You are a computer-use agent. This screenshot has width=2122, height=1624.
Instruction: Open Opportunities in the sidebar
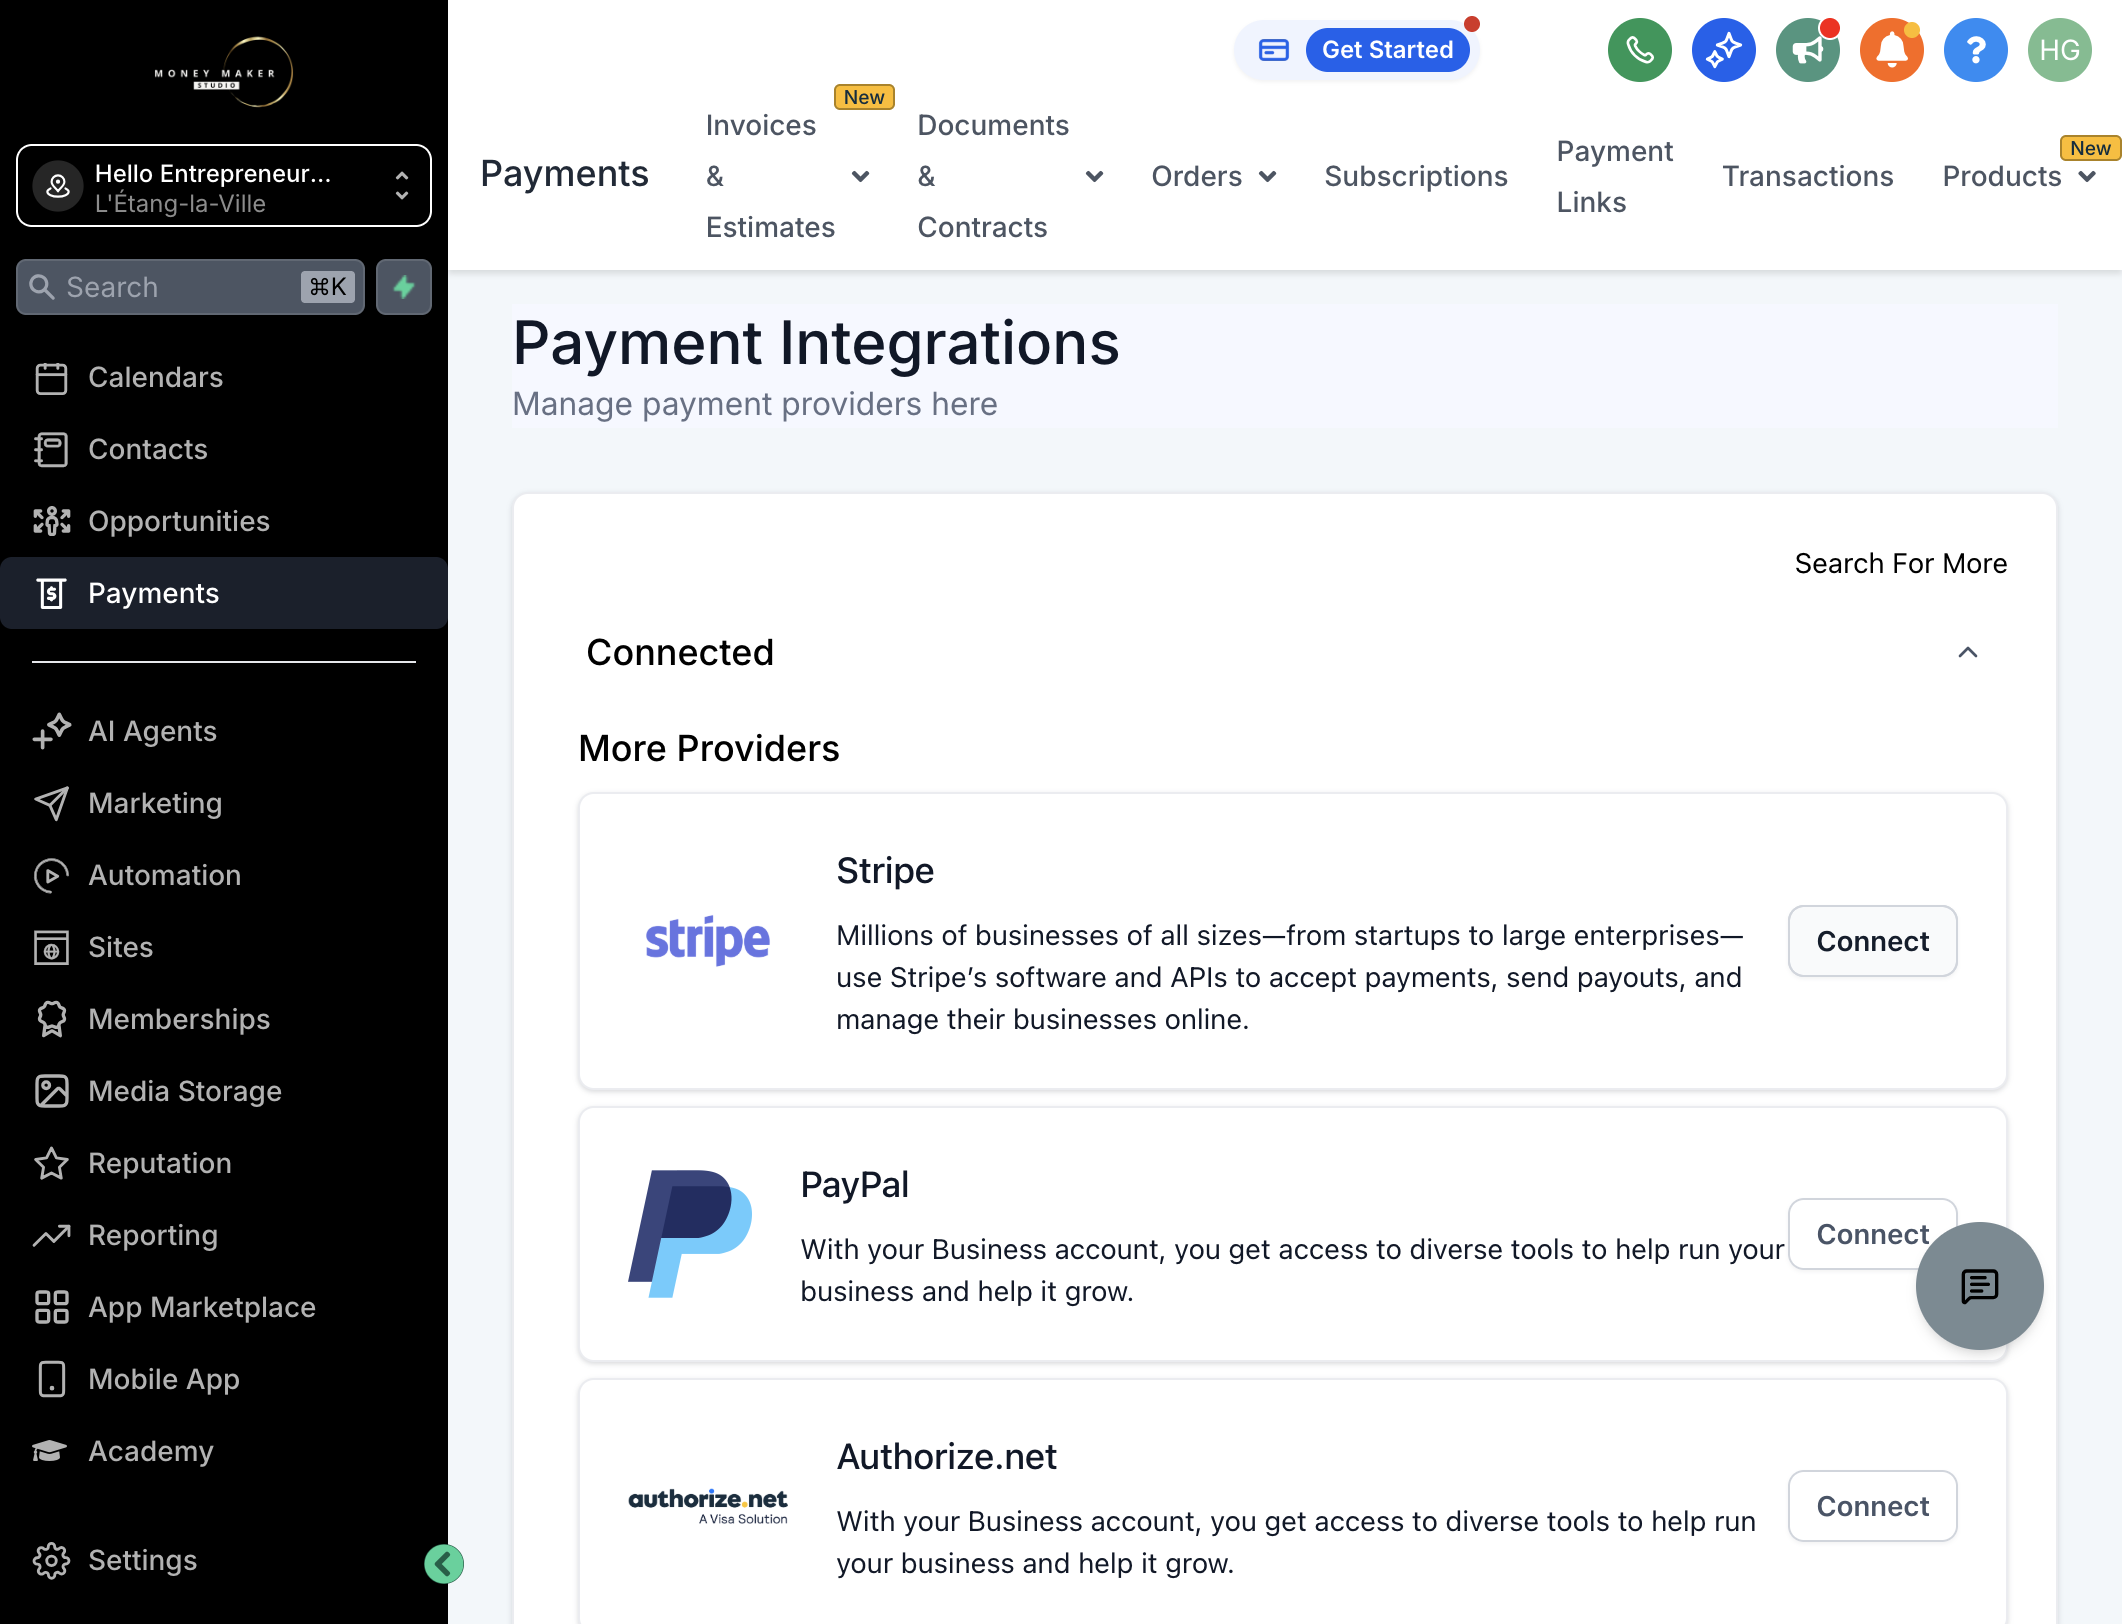224,521
